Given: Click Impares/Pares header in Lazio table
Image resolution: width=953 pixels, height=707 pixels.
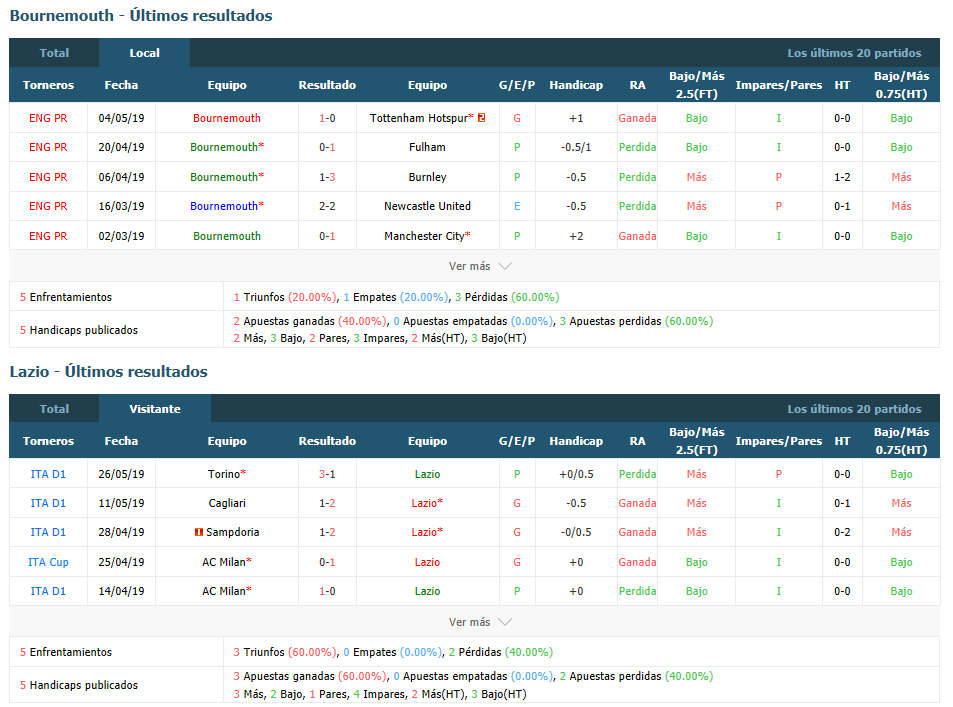Looking at the screenshot, I should pos(779,441).
